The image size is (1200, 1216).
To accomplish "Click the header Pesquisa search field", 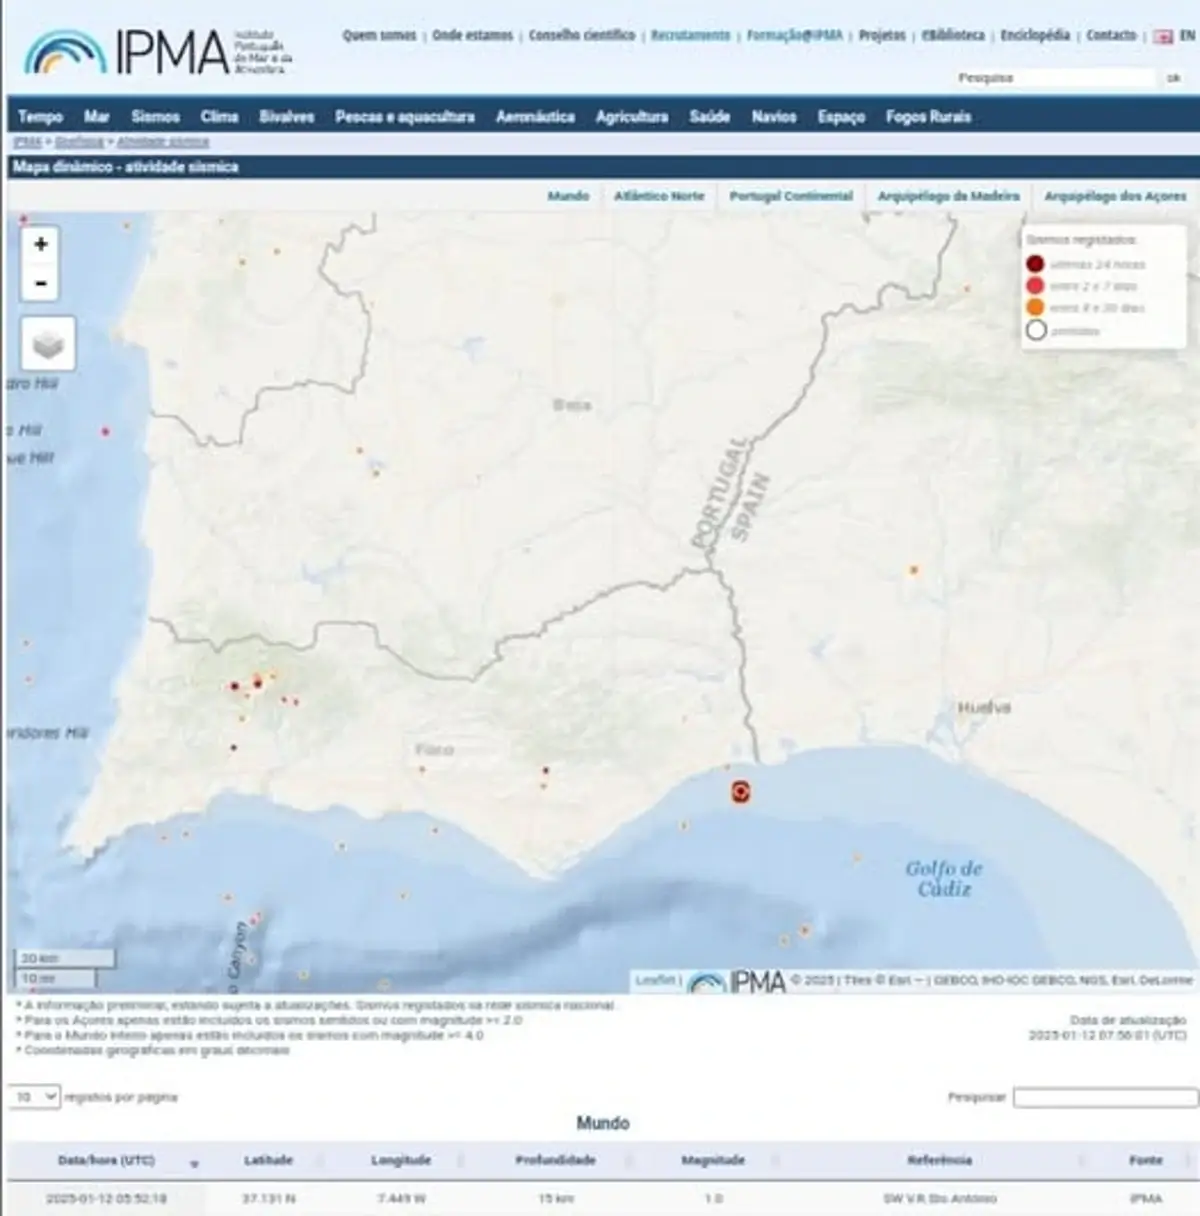I will pos(1055,78).
